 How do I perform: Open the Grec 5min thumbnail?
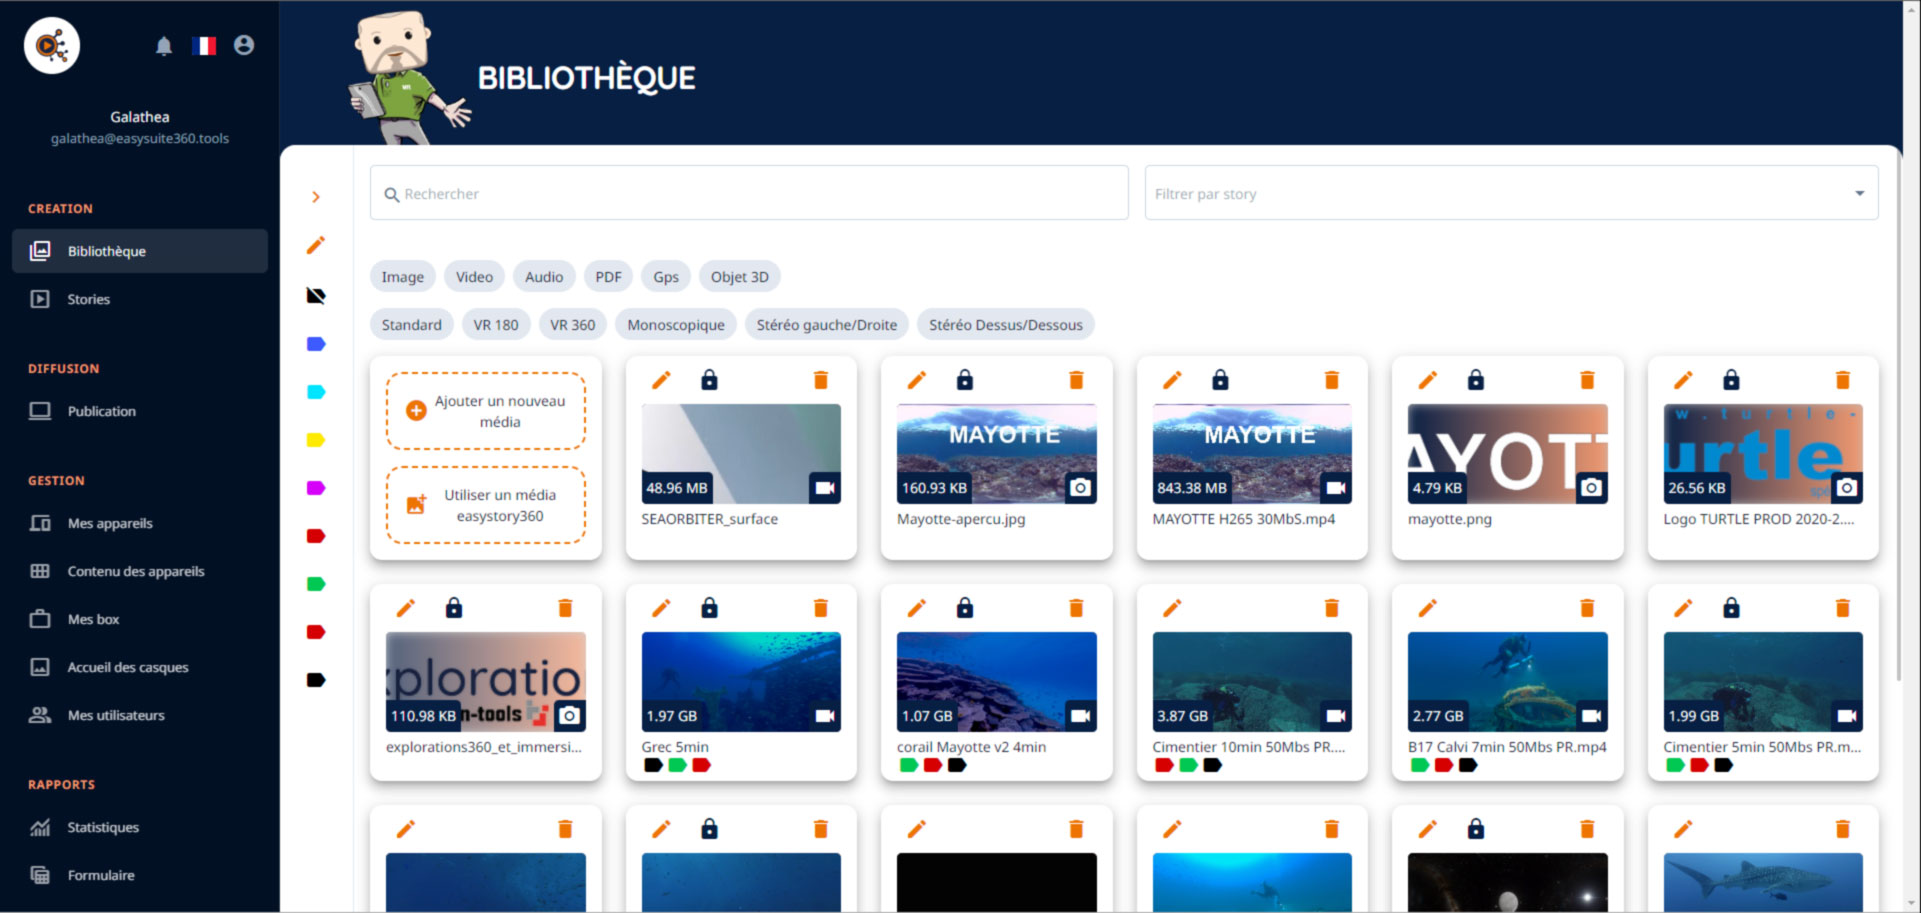(741, 681)
